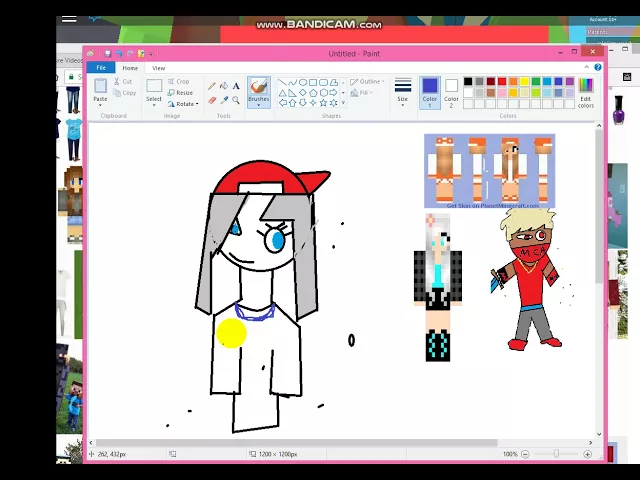Viewport: 640px width, 480px height.
Task: Choose the Oval shape
Action: click(x=303, y=82)
